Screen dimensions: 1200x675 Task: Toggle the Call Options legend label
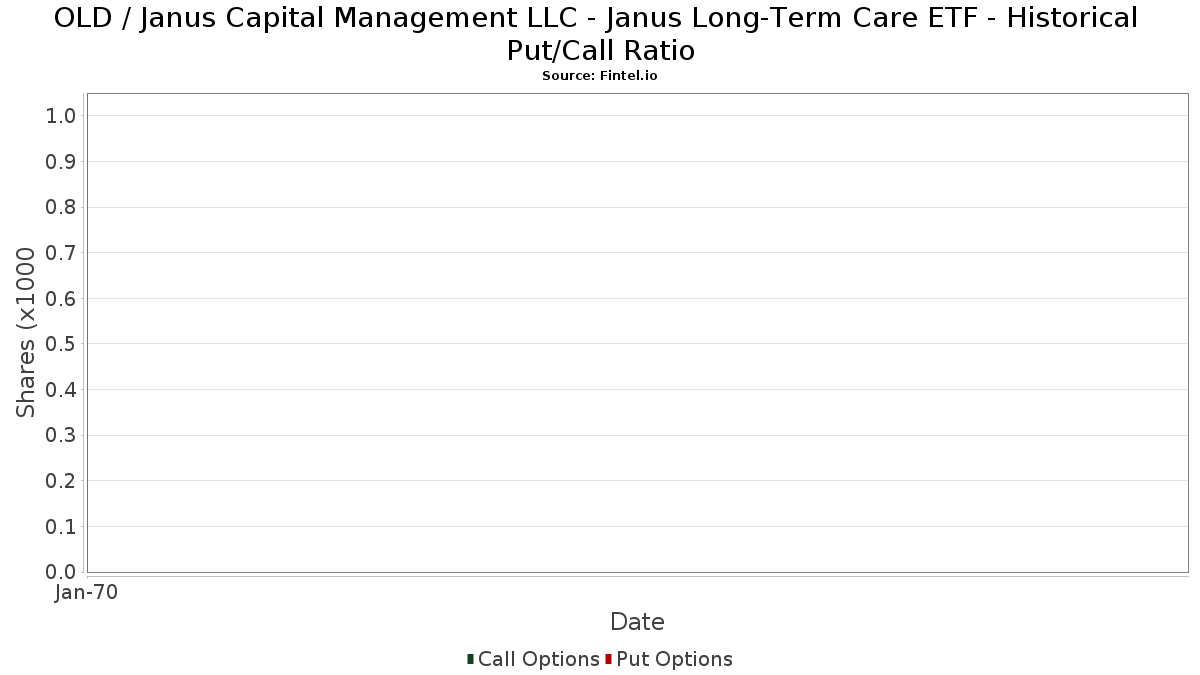pyautogui.click(x=539, y=659)
